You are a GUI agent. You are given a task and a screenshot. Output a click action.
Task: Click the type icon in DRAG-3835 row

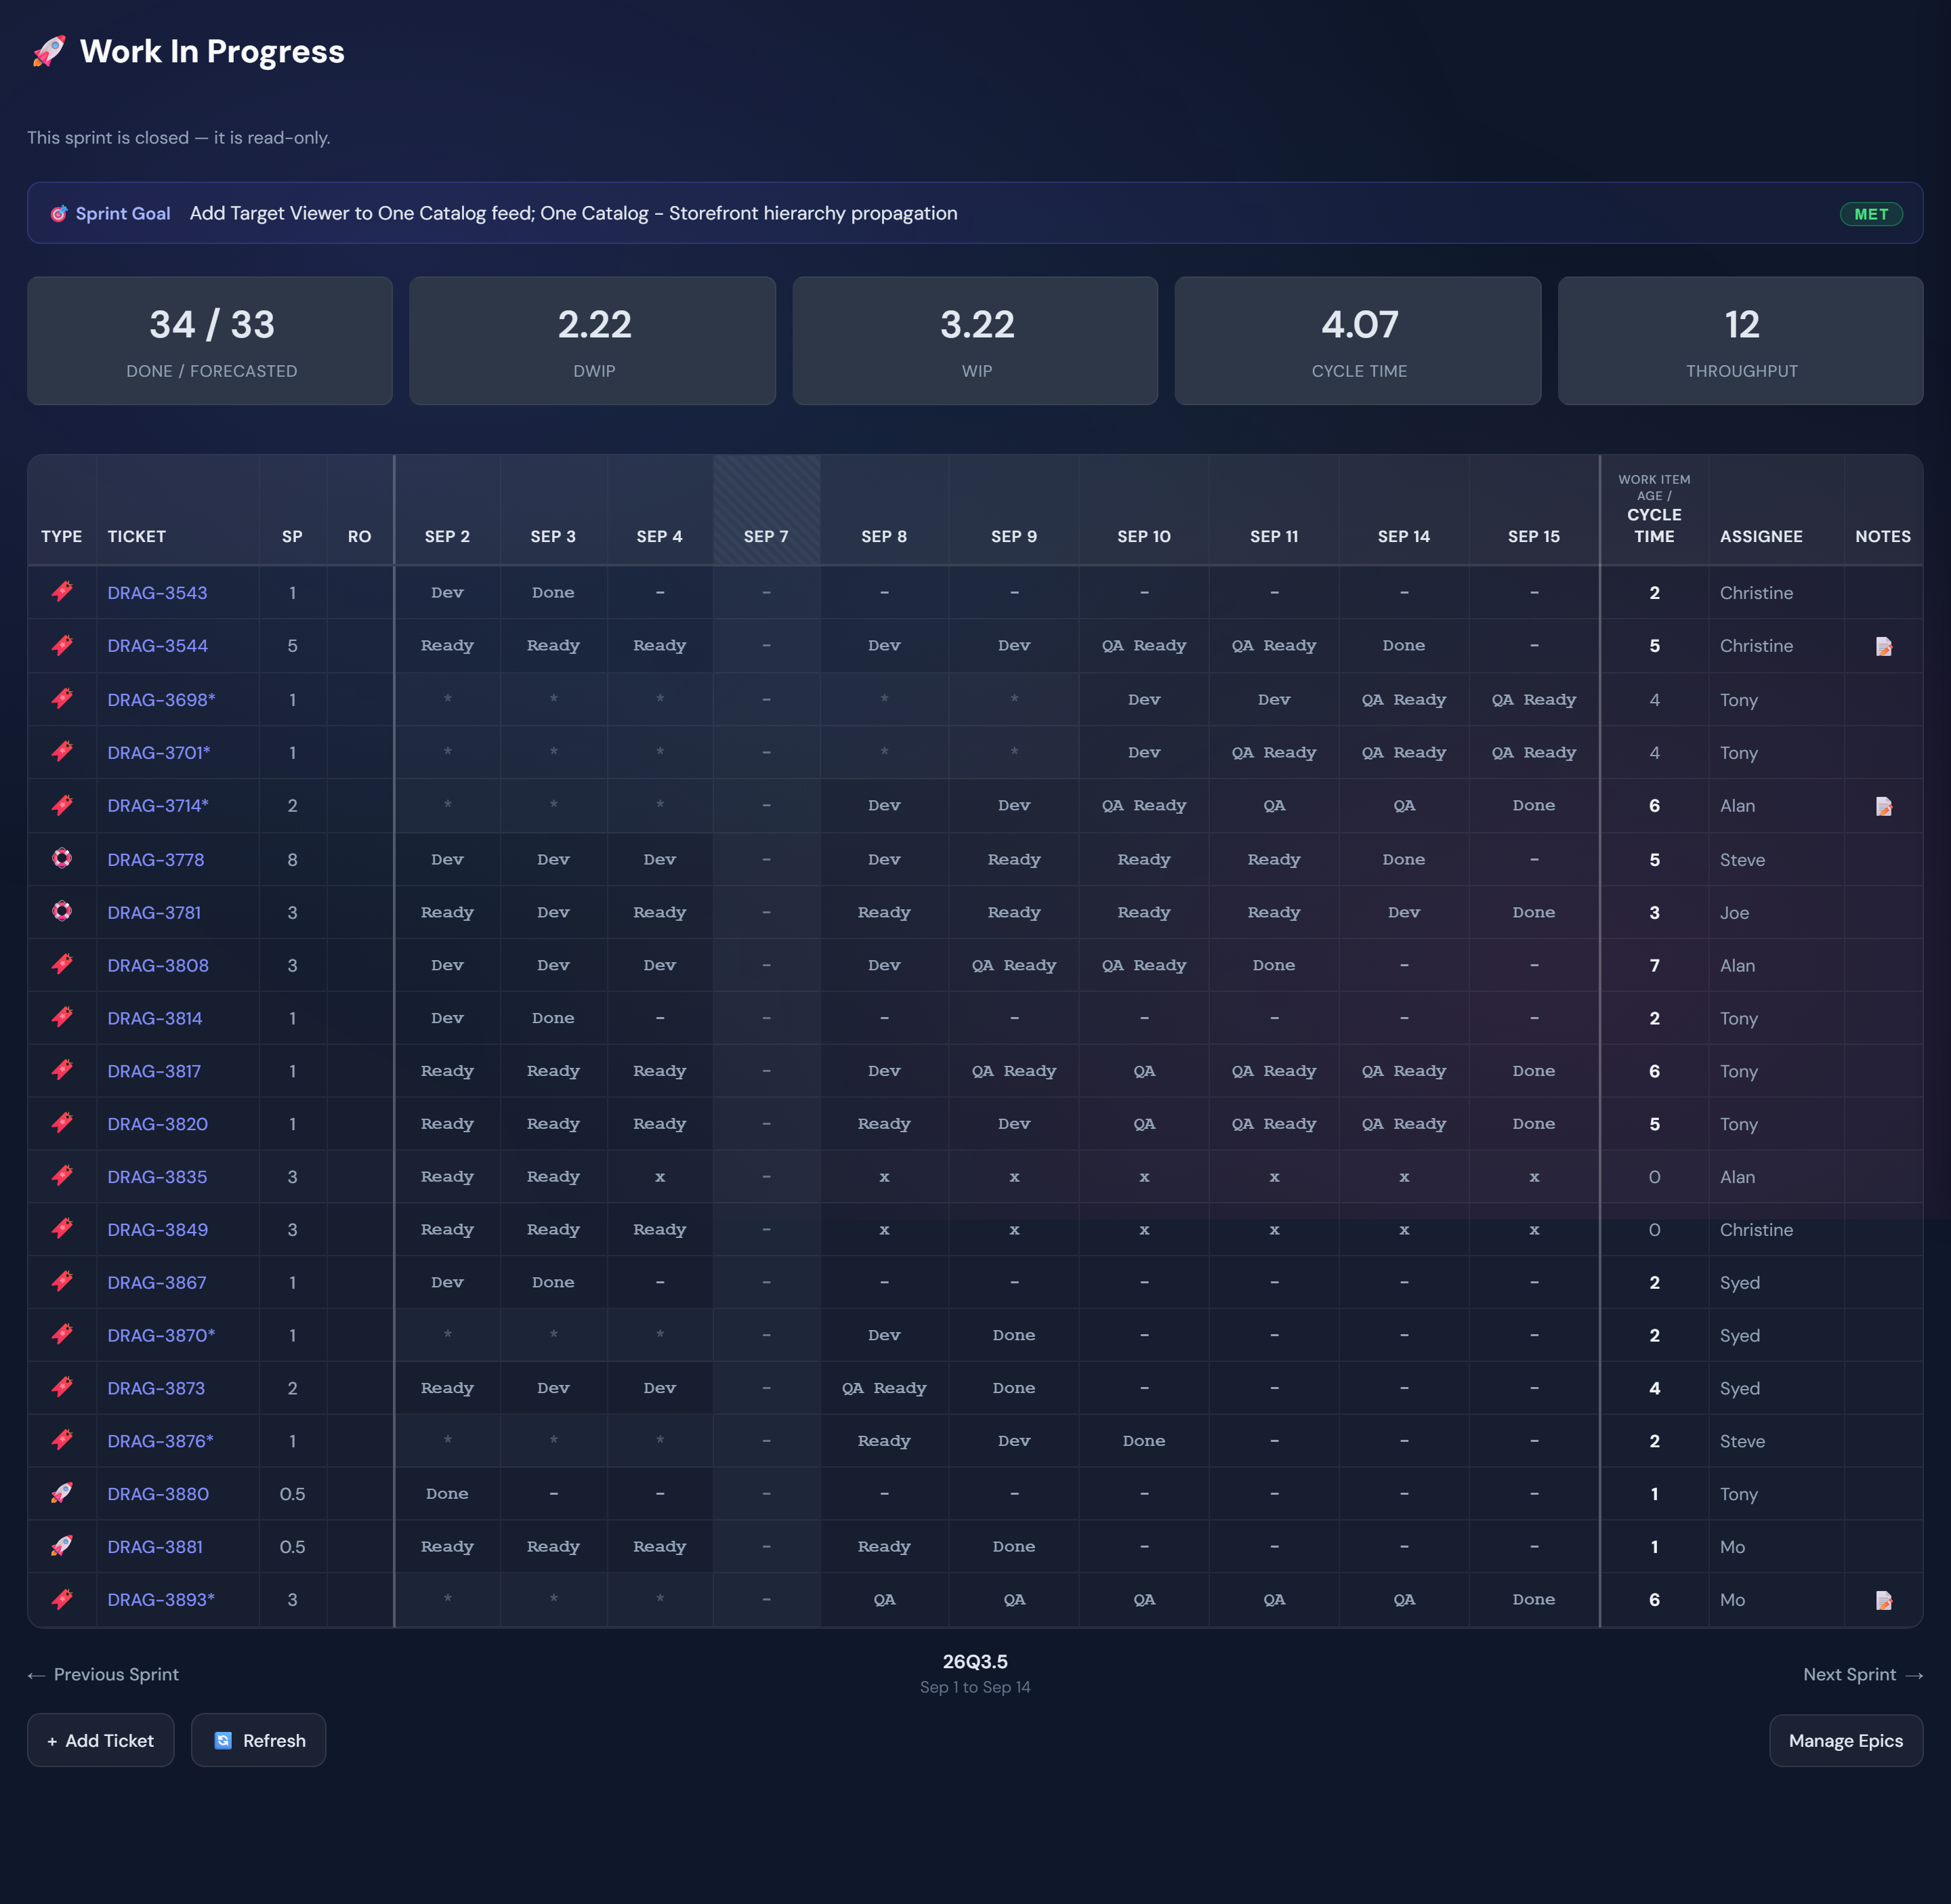click(62, 1176)
